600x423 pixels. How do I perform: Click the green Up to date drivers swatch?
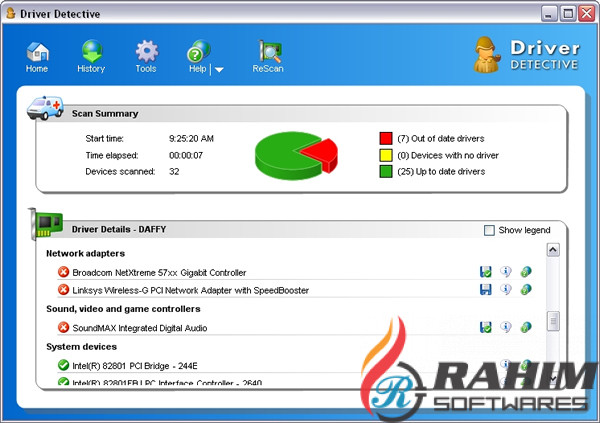(x=386, y=171)
